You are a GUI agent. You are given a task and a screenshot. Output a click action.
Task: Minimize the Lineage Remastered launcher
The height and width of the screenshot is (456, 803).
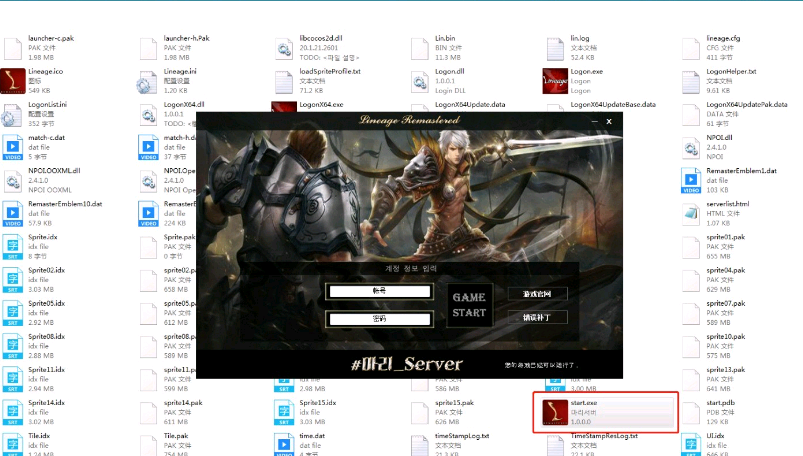point(595,121)
